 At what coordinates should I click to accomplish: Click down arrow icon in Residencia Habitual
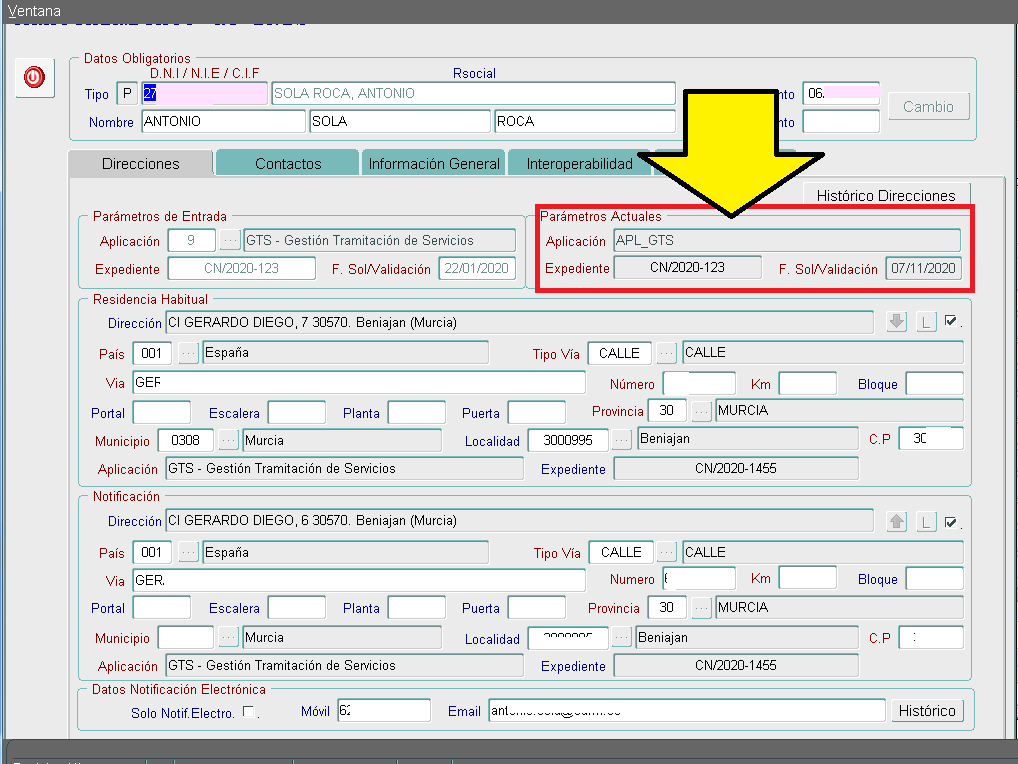click(x=896, y=322)
